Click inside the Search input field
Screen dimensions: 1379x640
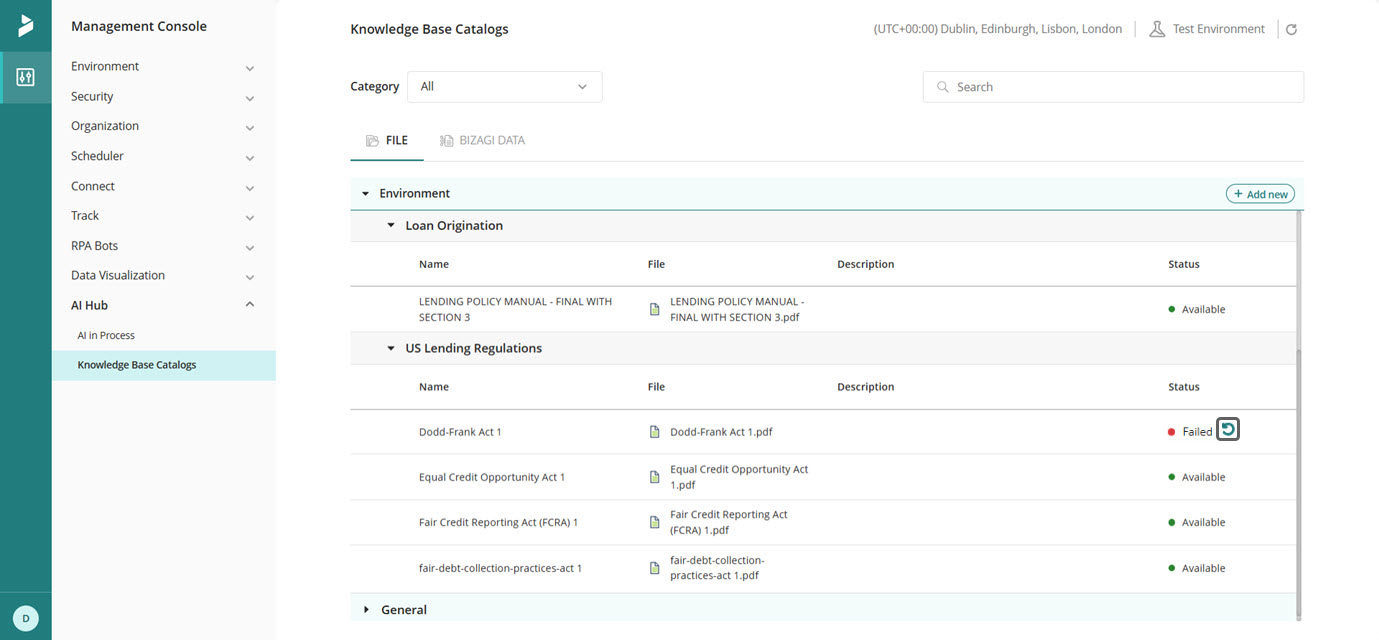tap(1113, 87)
